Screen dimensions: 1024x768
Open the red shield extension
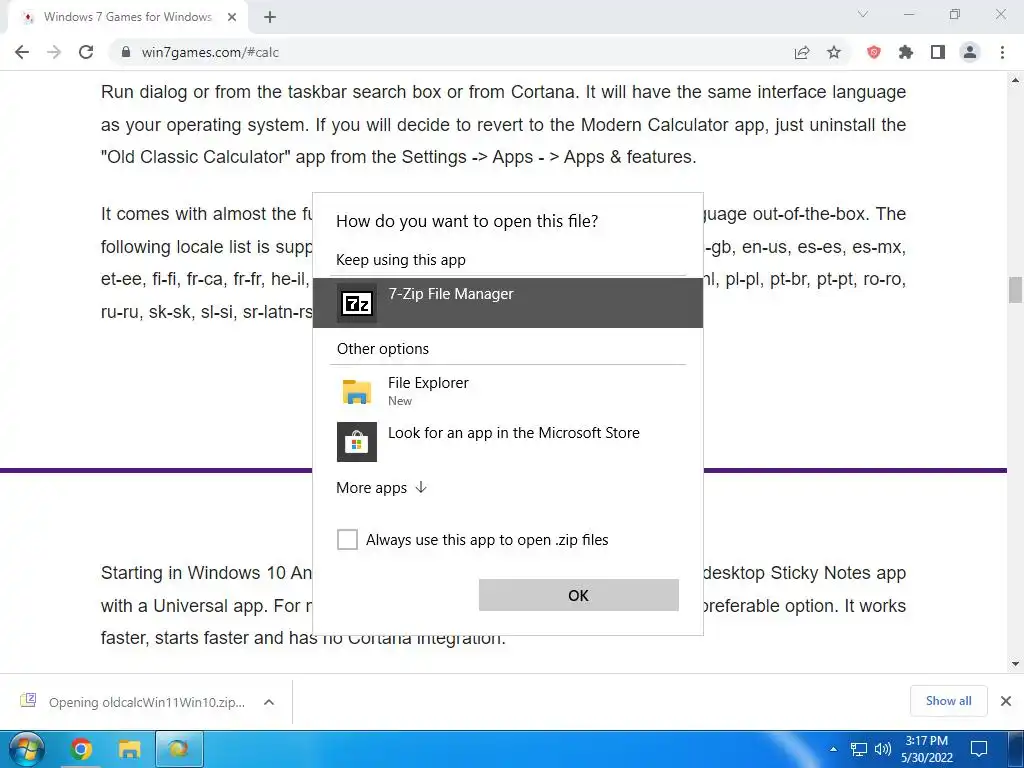click(874, 52)
